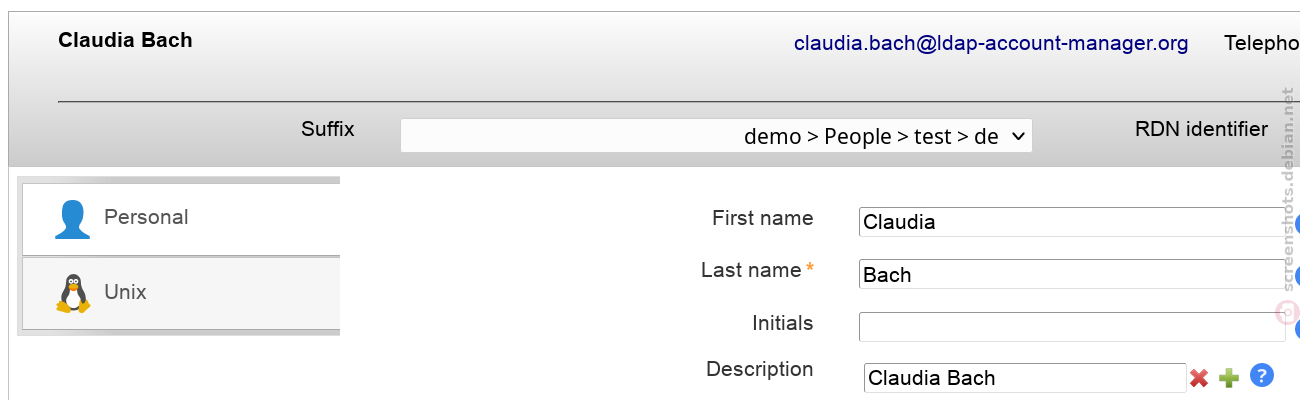Click the RDN identifier label
Viewport: 1300px width, 400px height.
click(x=1201, y=129)
